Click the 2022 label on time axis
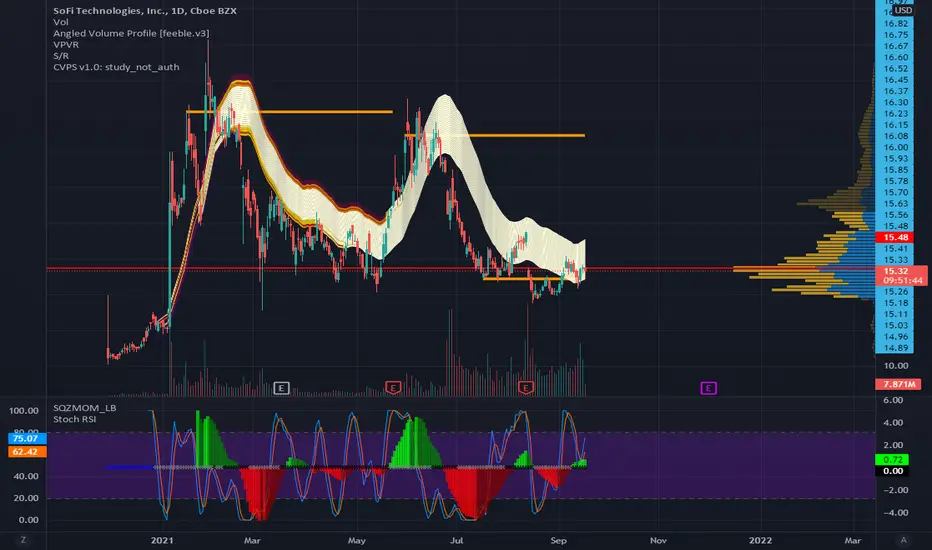 760,540
